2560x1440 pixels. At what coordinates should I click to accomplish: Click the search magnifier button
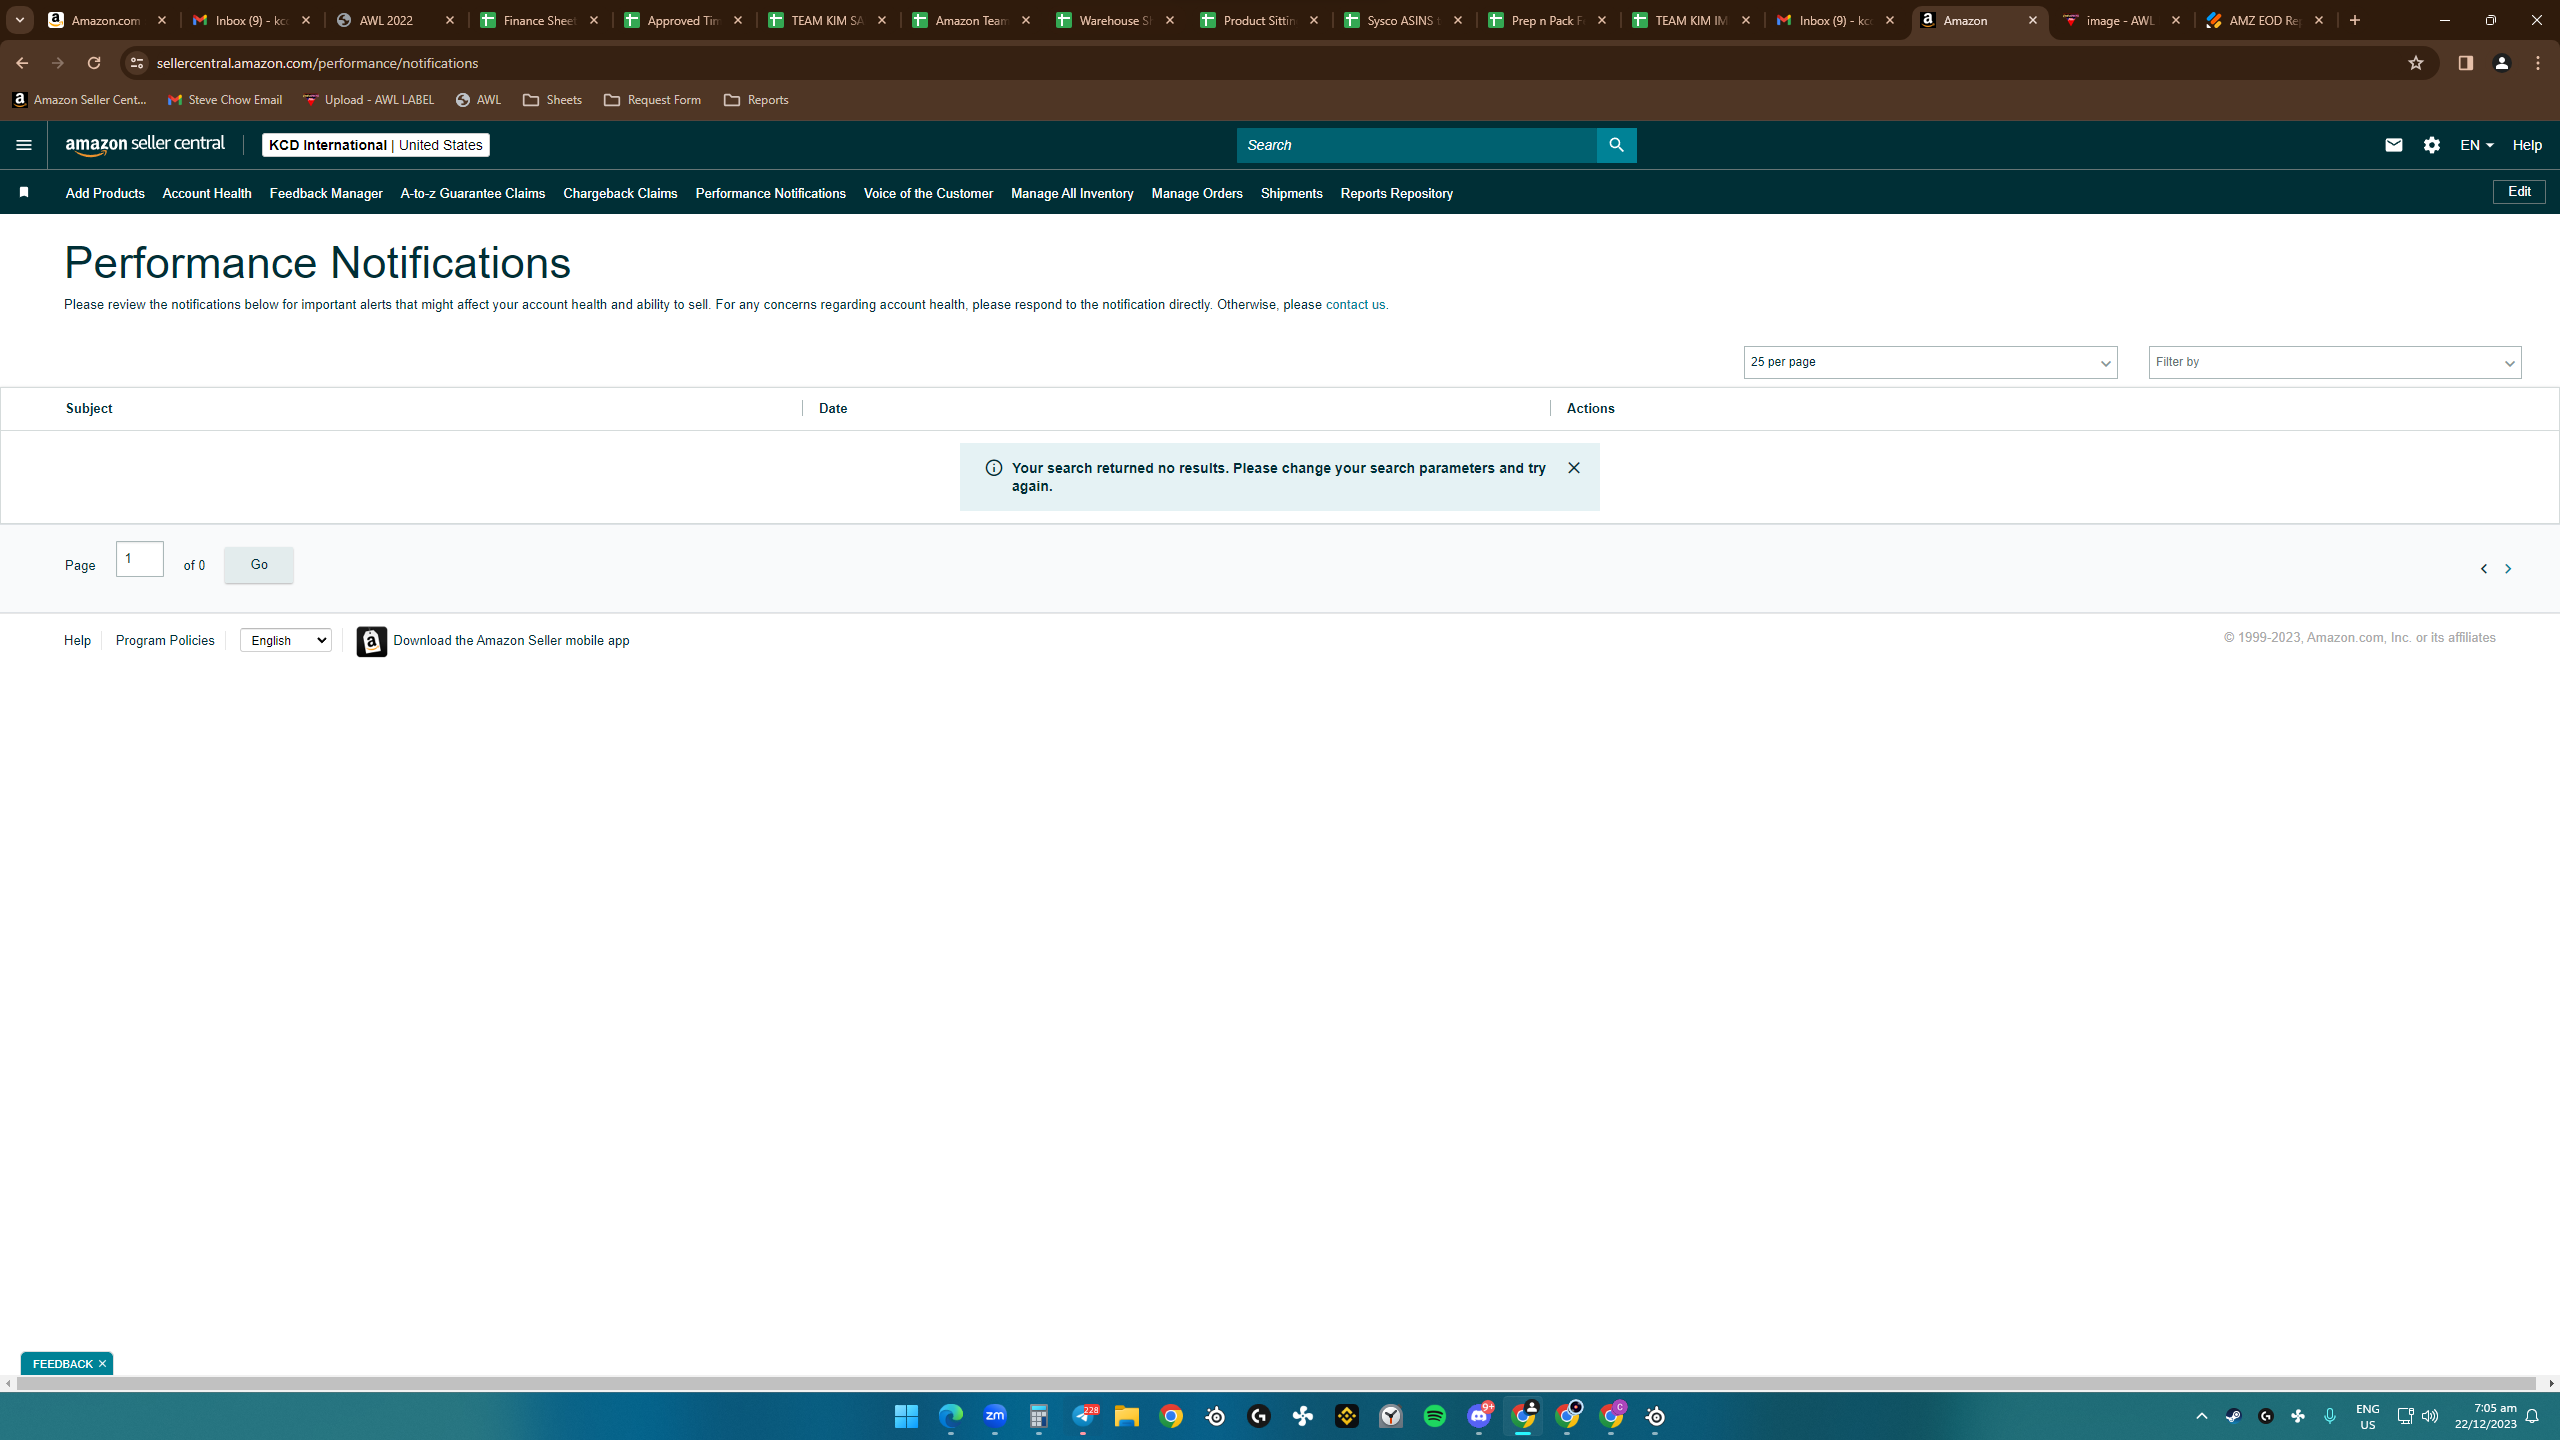(1616, 145)
